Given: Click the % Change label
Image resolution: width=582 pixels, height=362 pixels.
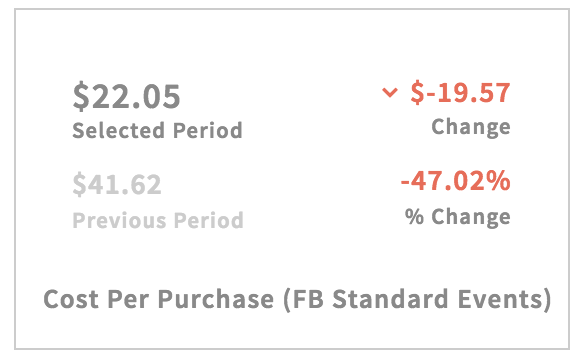Looking at the screenshot, I should tap(458, 217).
